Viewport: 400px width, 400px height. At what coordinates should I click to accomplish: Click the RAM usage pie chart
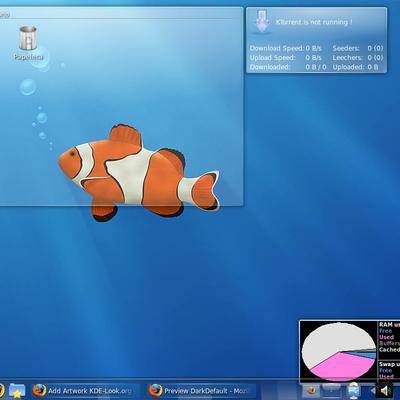click(x=339, y=352)
